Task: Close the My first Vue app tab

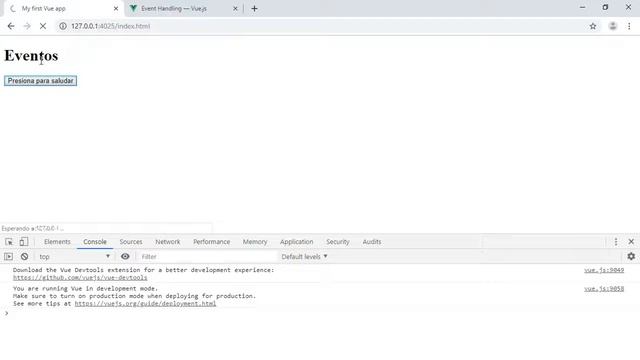Action: tap(116, 9)
